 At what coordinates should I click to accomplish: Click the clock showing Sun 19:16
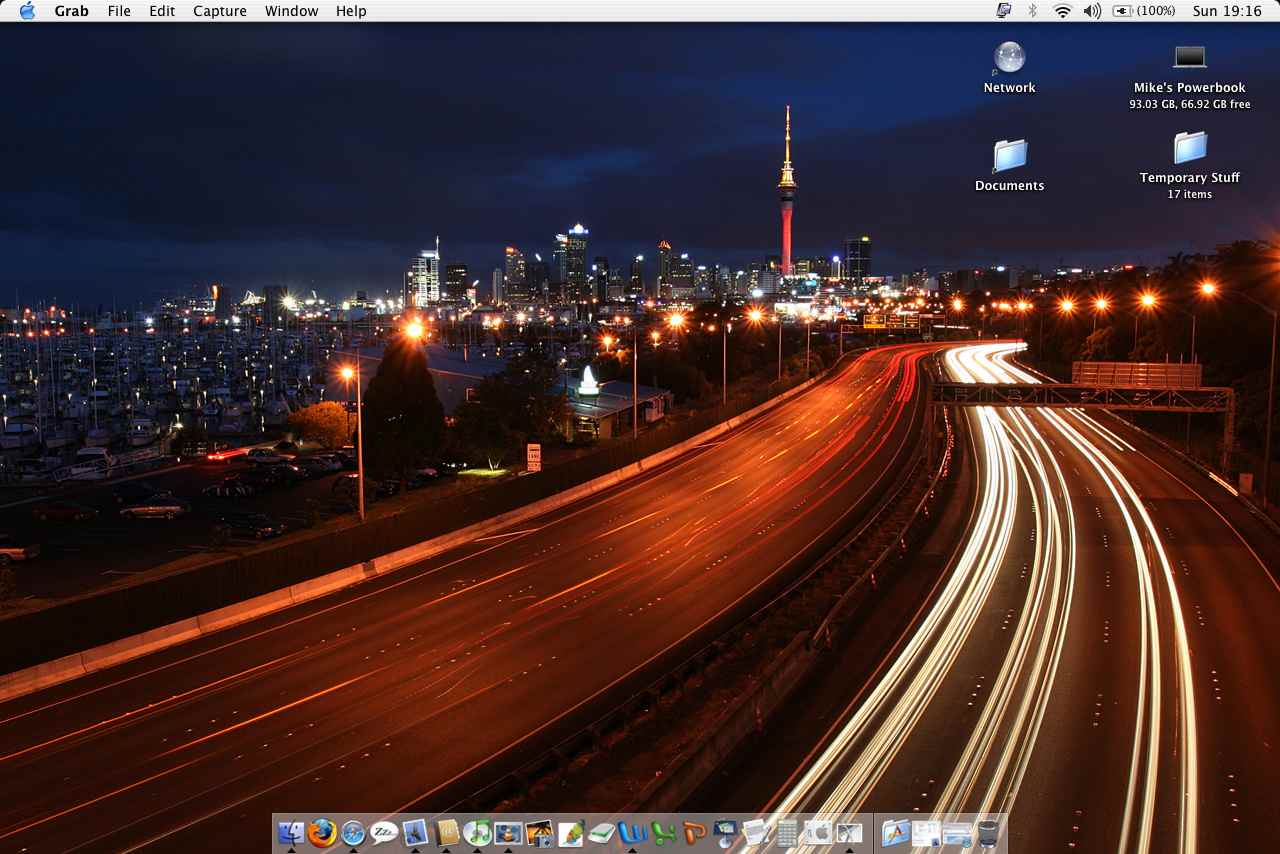point(1226,11)
